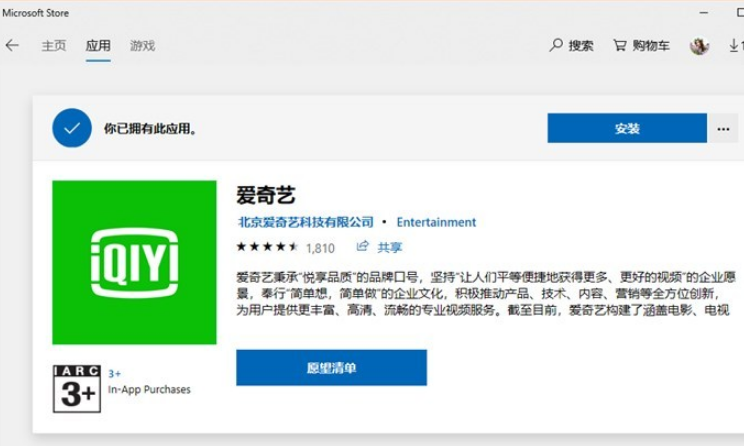Image resolution: width=744 pixels, height=446 pixels.
Task: Open the 购物车 shopping cart
Action: click(x=641, y=46)
